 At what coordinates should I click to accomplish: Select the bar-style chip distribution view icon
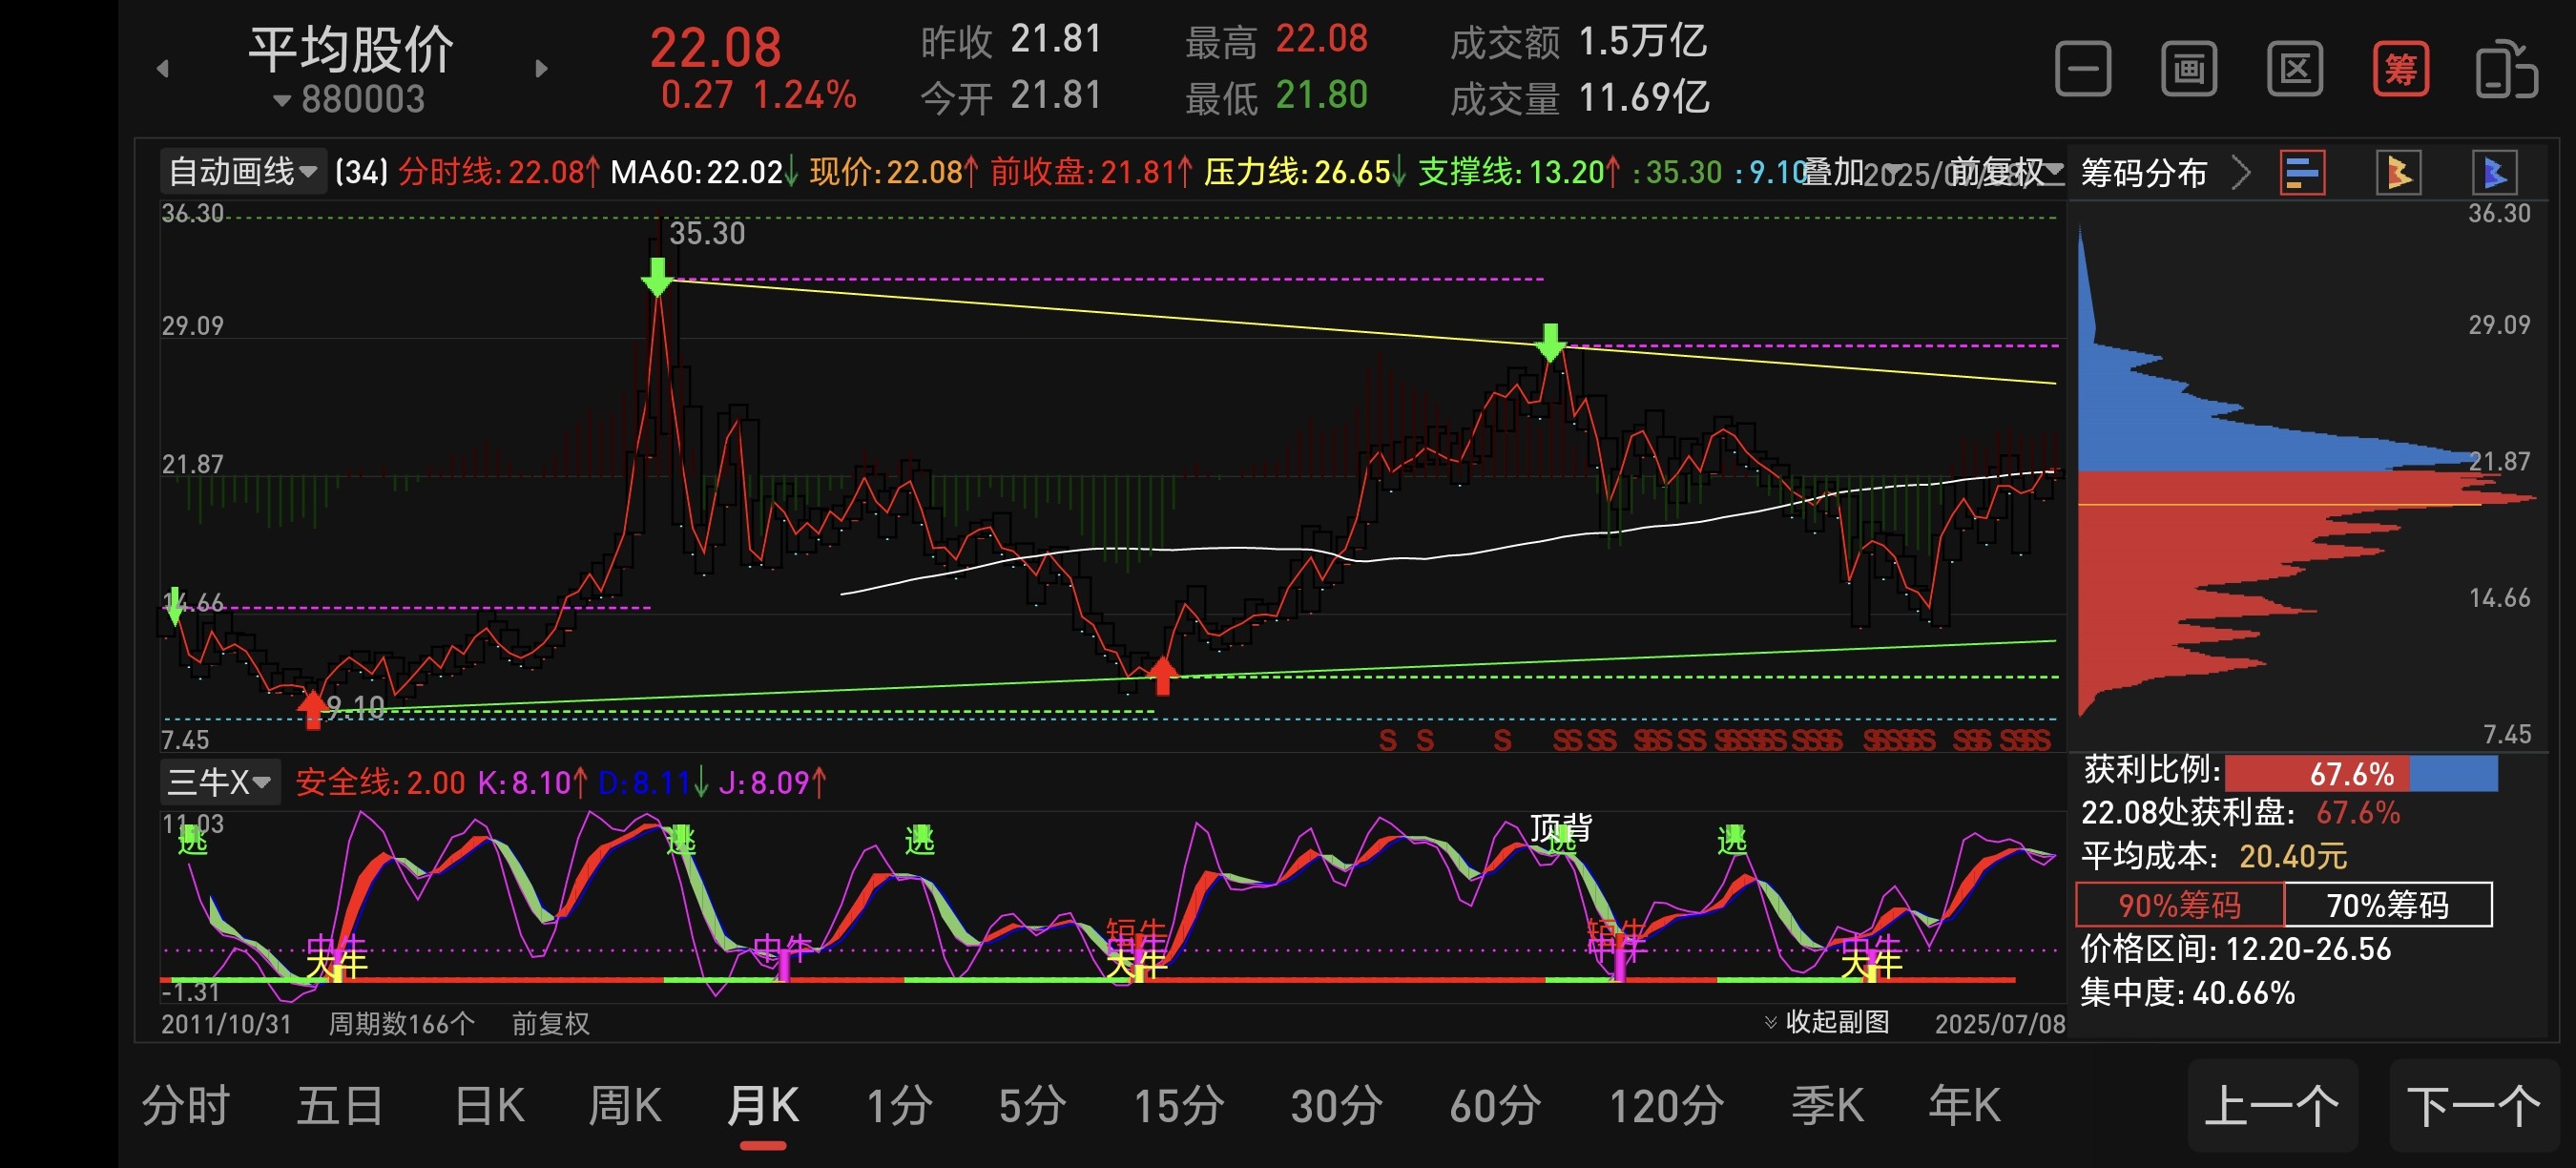[2302, 173]
